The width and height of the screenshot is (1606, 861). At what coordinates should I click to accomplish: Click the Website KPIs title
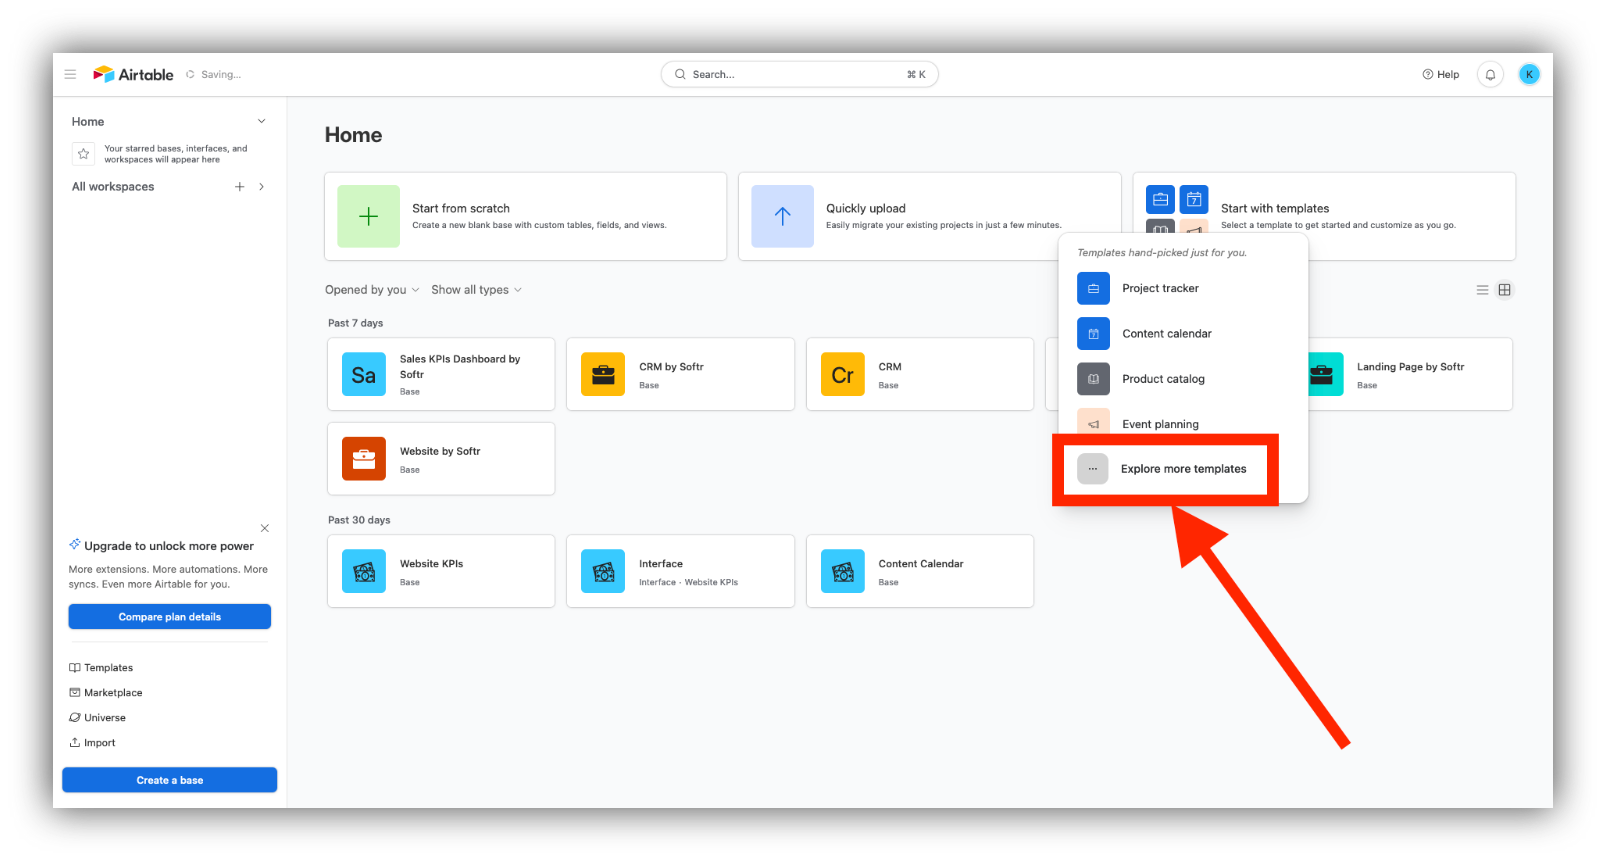point(431,564)
